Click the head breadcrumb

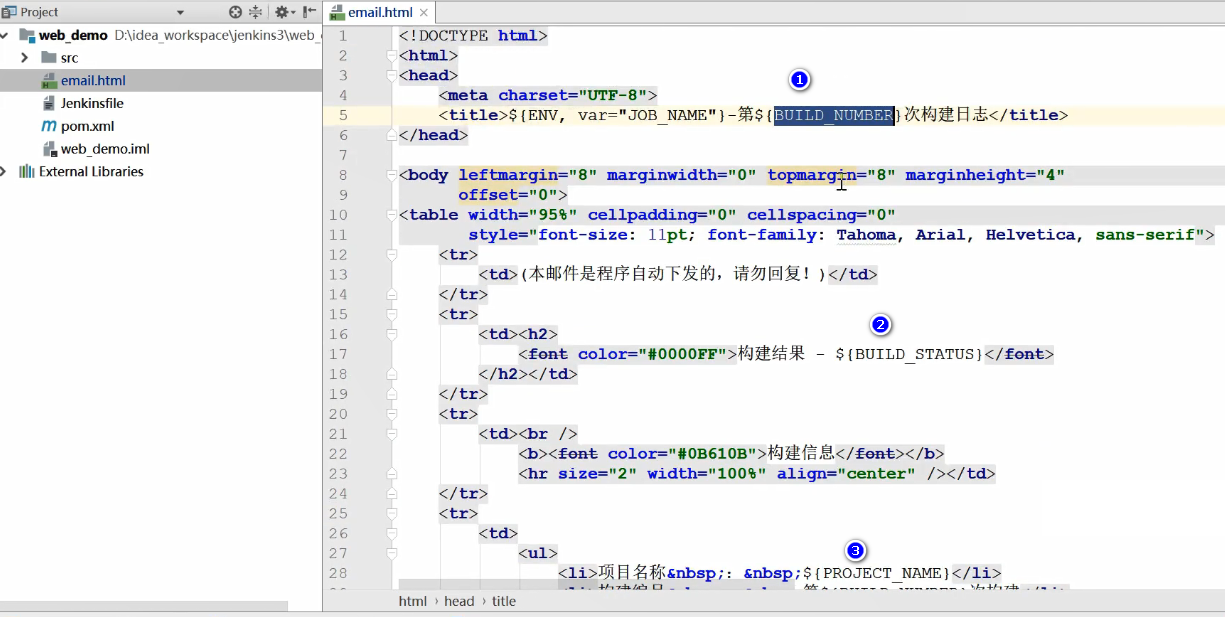tap(459, 601)
